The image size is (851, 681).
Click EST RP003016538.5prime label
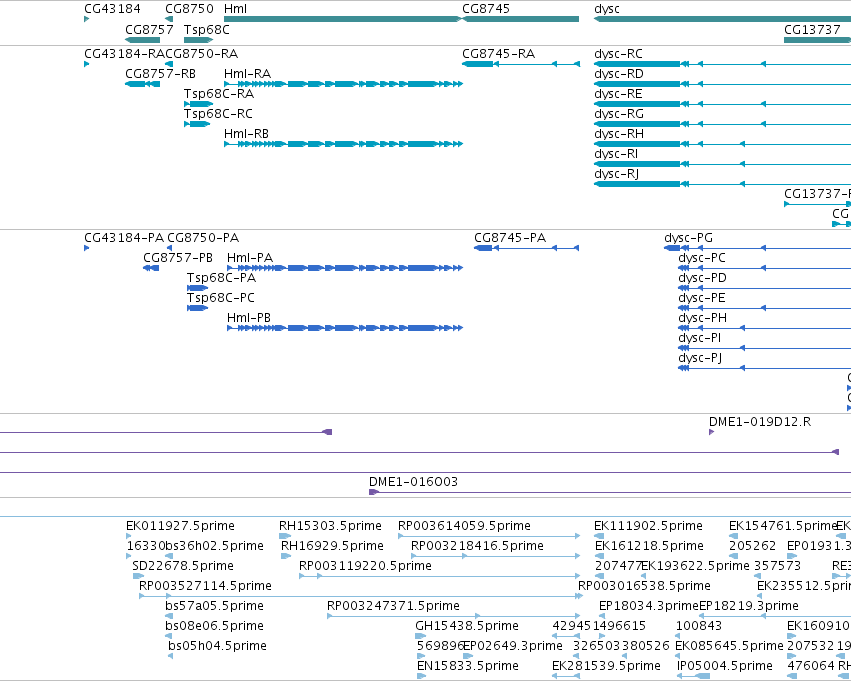[x=644, y=586]
